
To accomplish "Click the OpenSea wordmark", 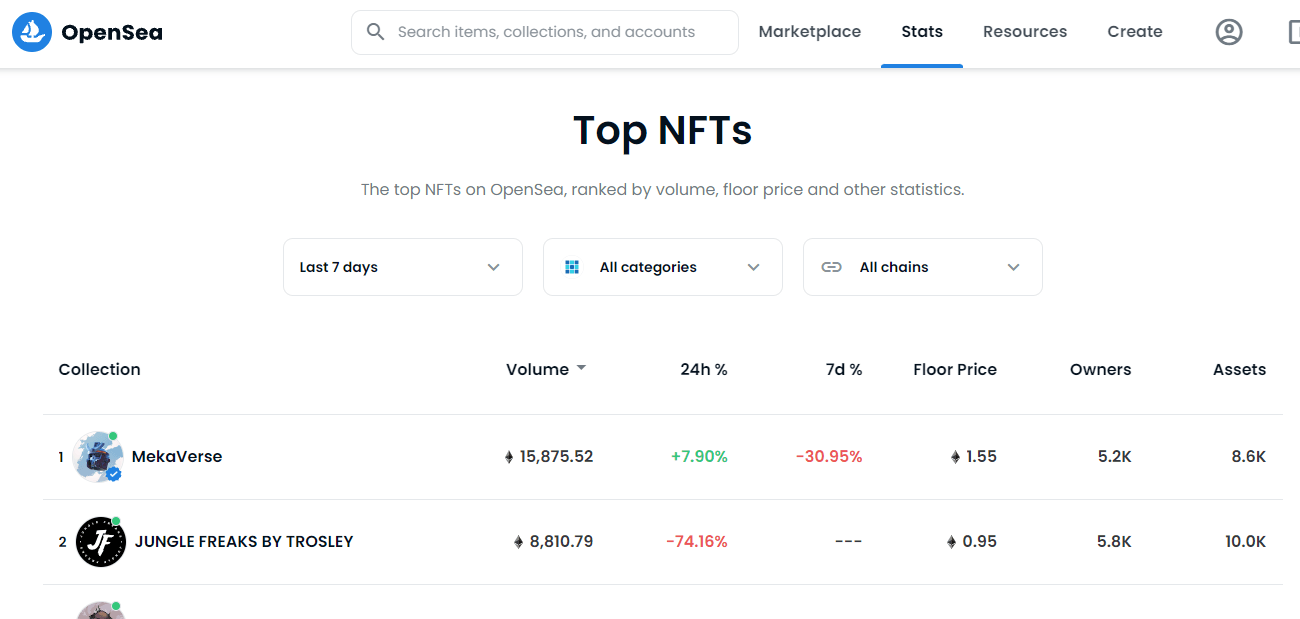I will [x=112, y=32].
